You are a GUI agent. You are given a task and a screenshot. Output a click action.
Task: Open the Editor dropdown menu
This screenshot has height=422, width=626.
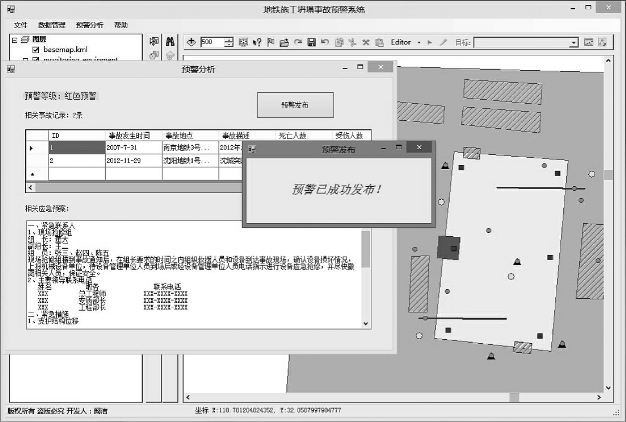404,43
